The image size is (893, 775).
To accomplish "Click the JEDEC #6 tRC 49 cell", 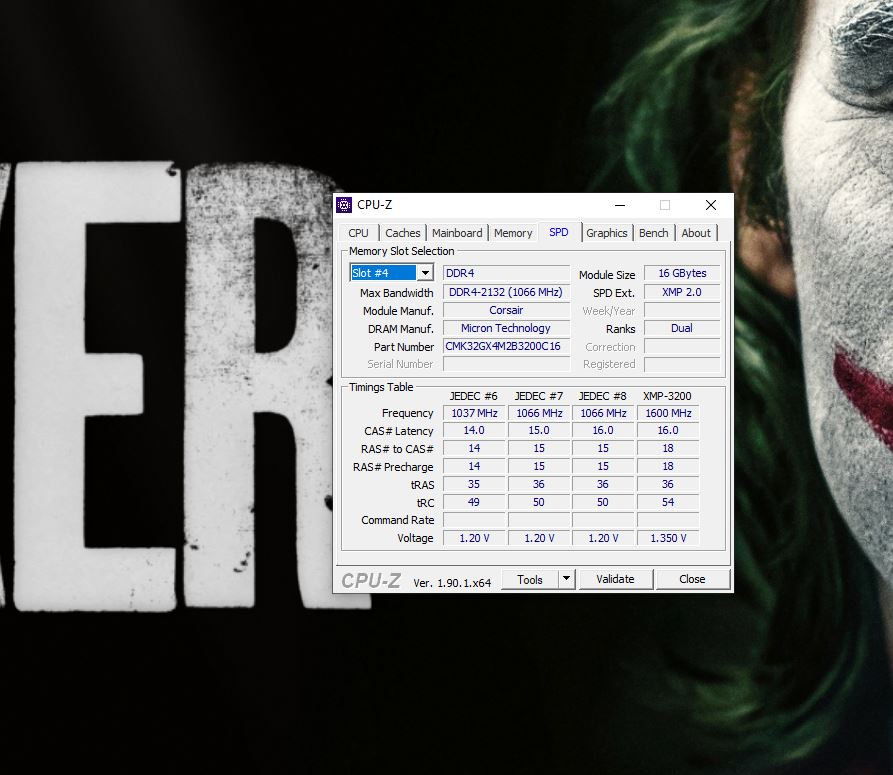I will (x=474, y=502).
